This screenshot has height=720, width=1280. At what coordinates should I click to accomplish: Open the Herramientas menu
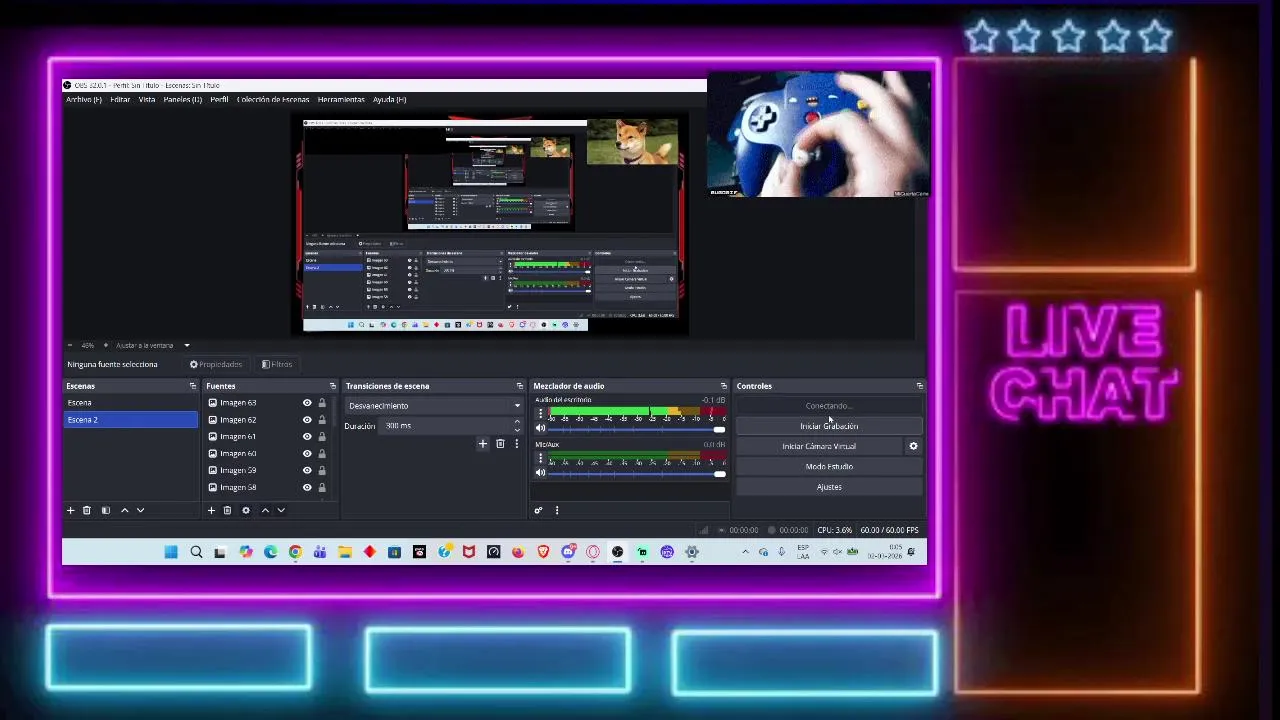coord(341,100)
